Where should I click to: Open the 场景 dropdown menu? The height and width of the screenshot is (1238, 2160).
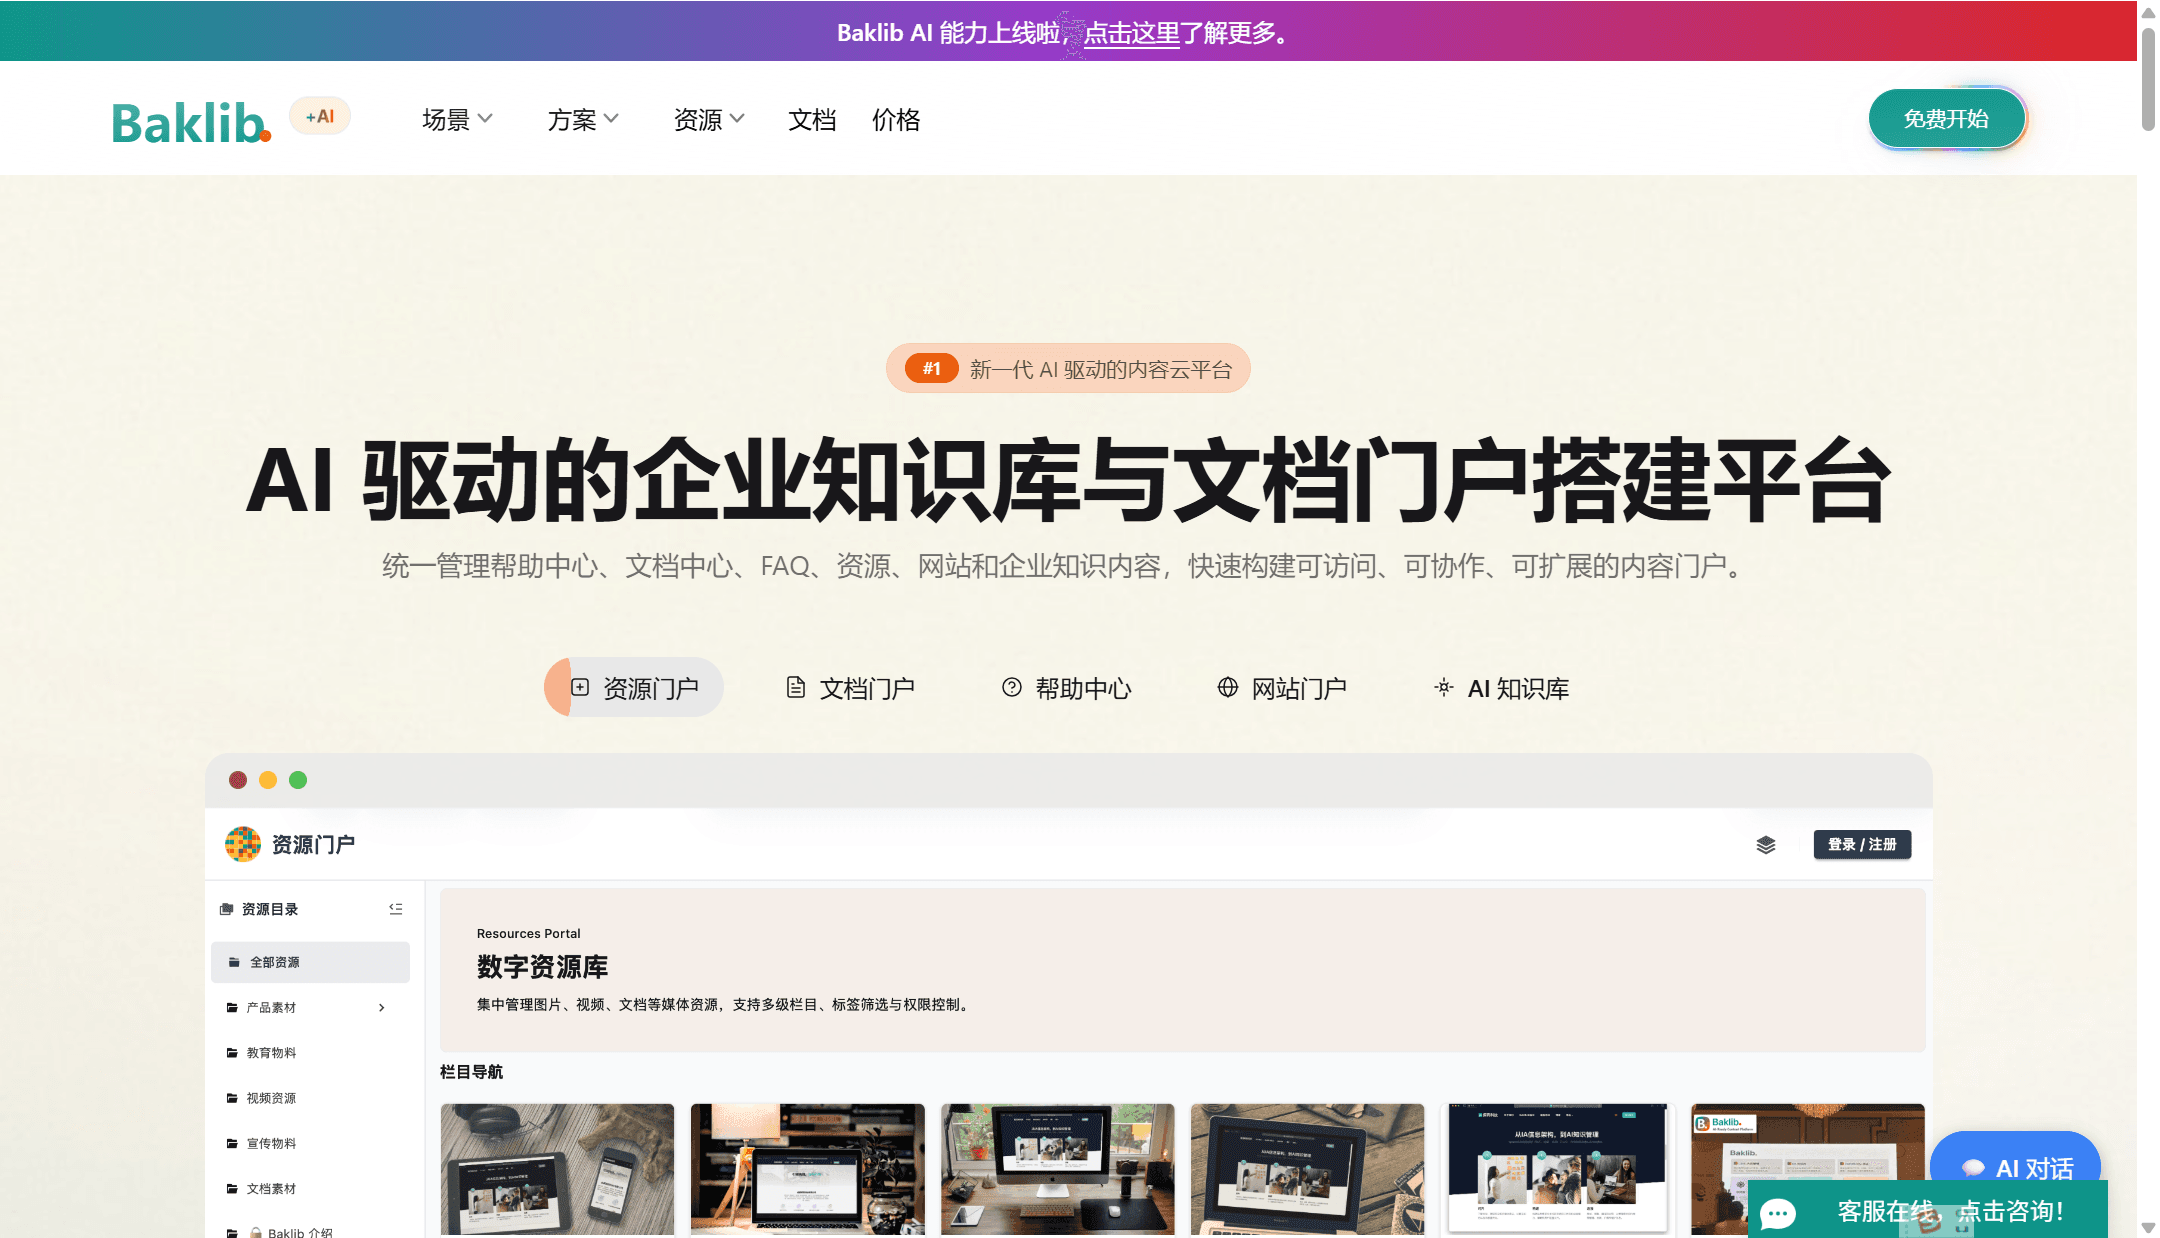pos(457,120)
